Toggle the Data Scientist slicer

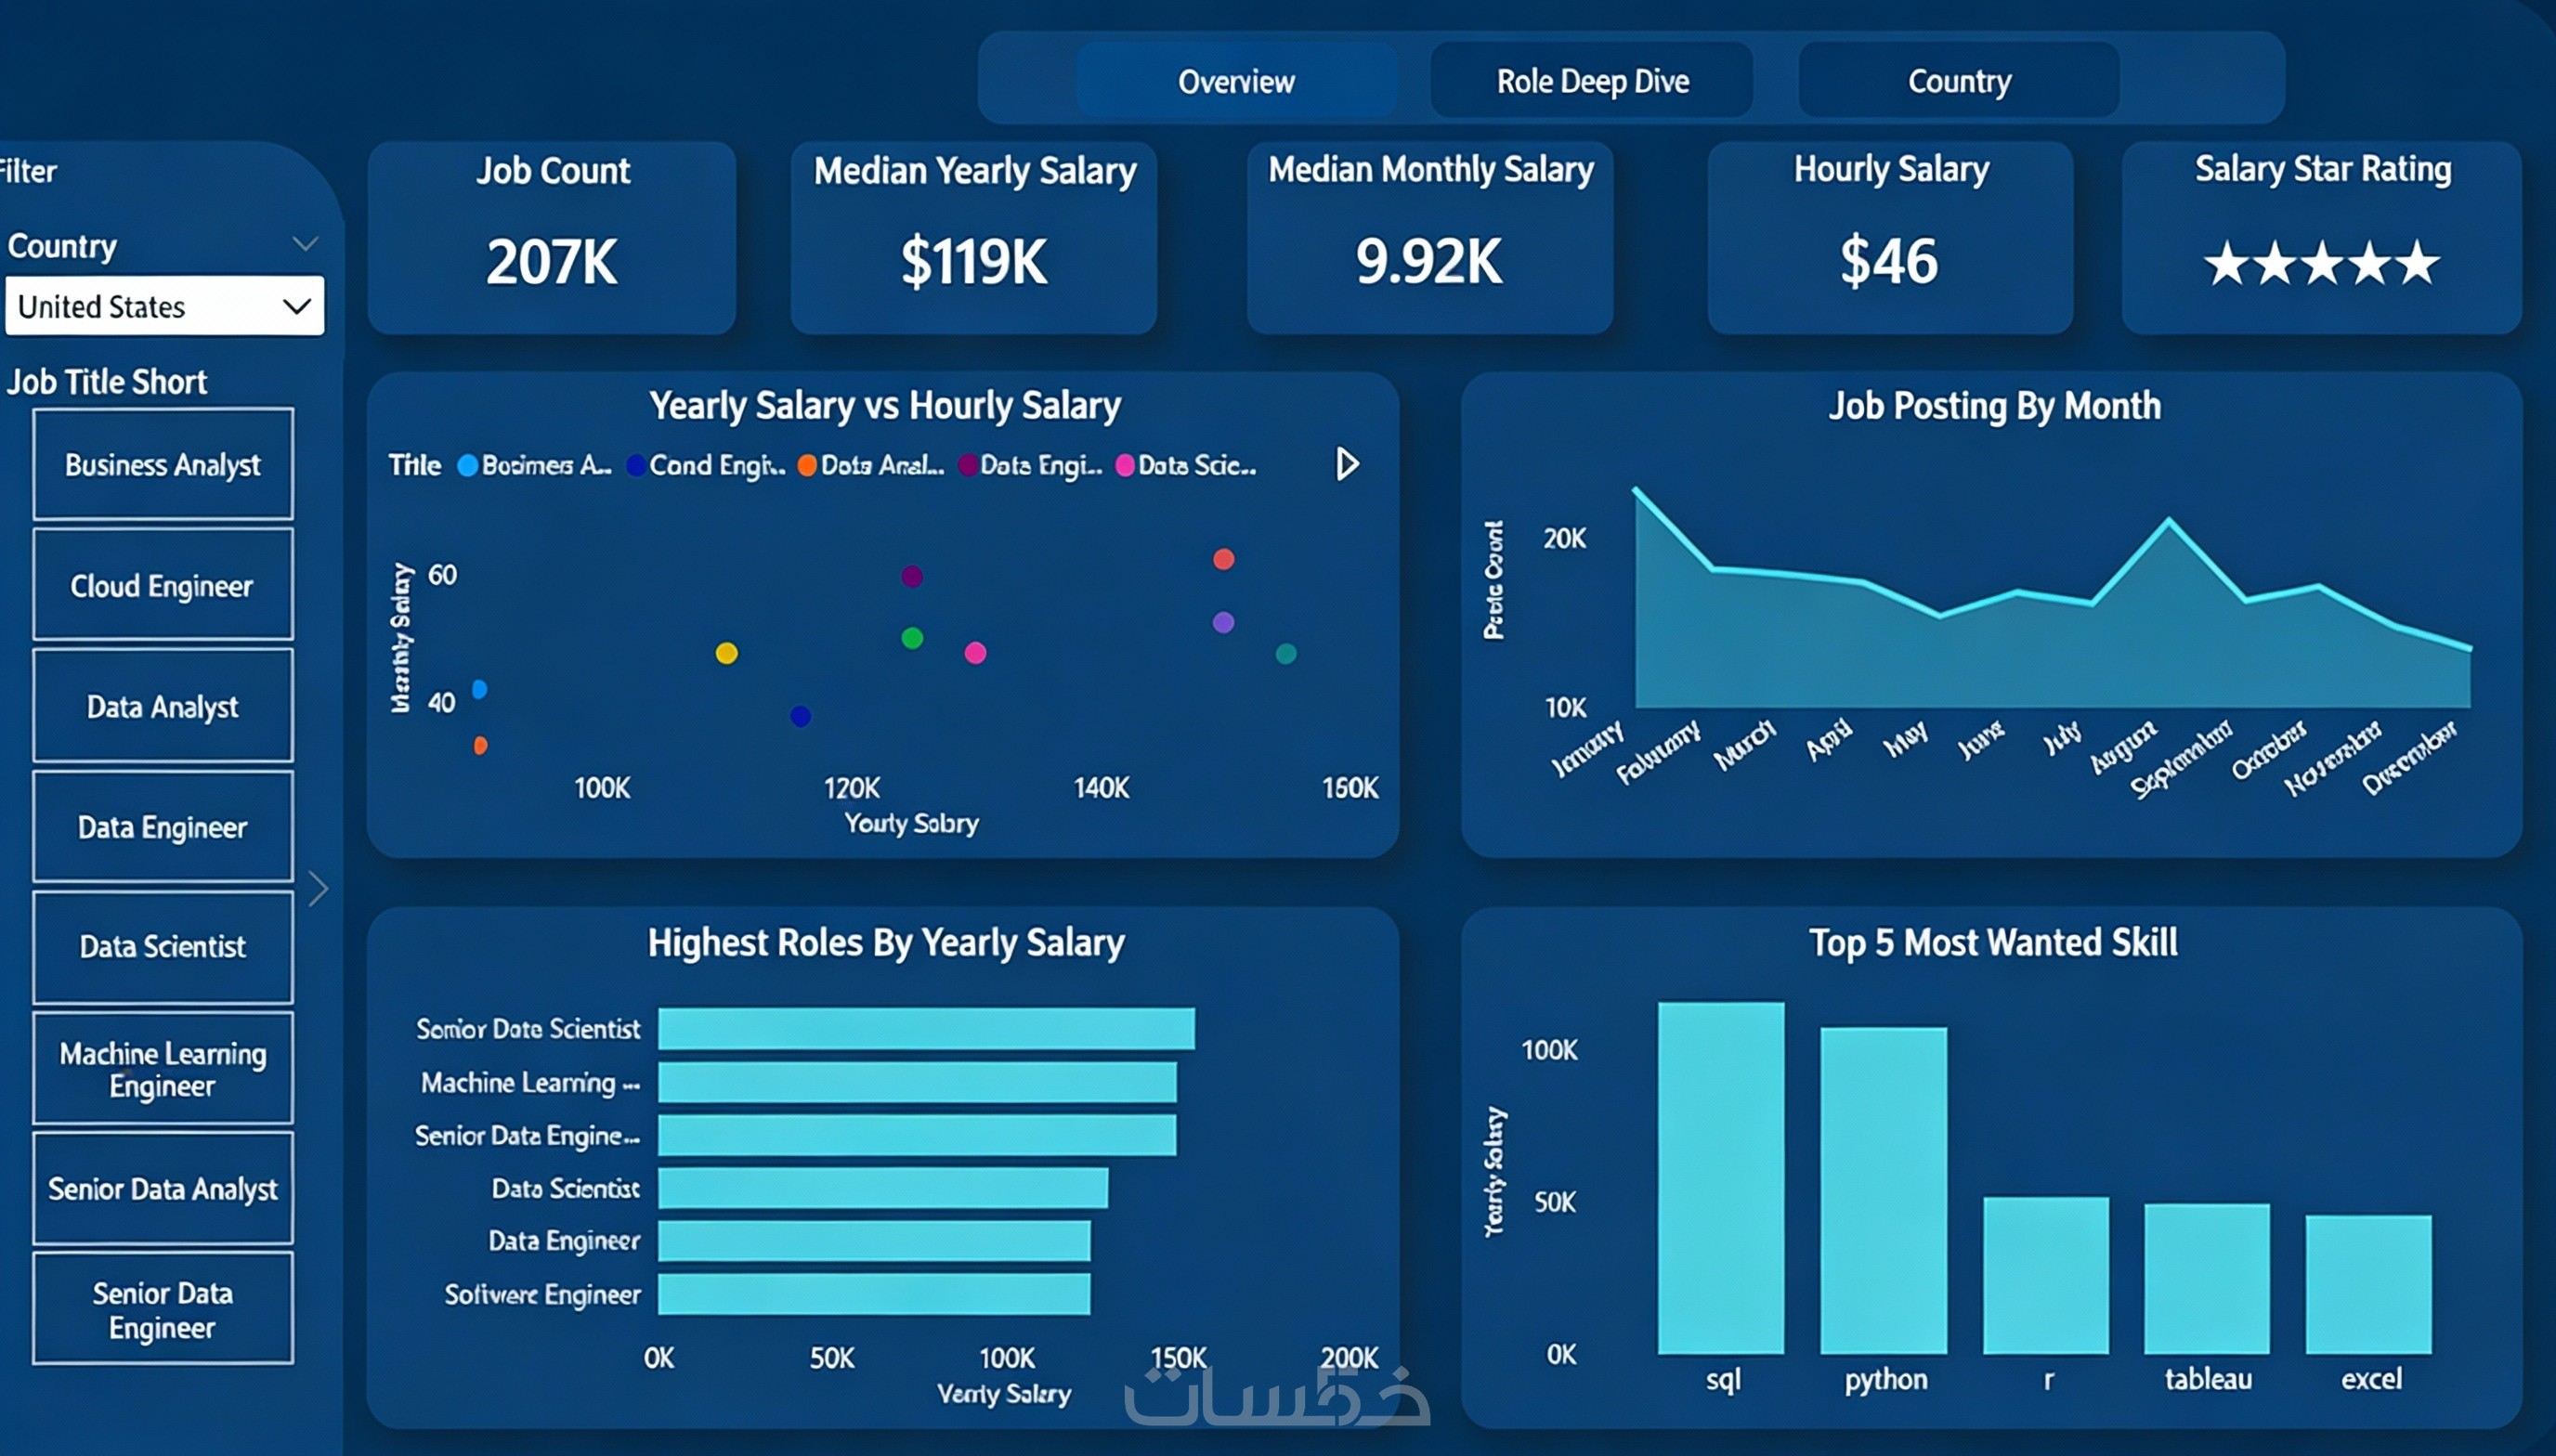tap(163, 947)
